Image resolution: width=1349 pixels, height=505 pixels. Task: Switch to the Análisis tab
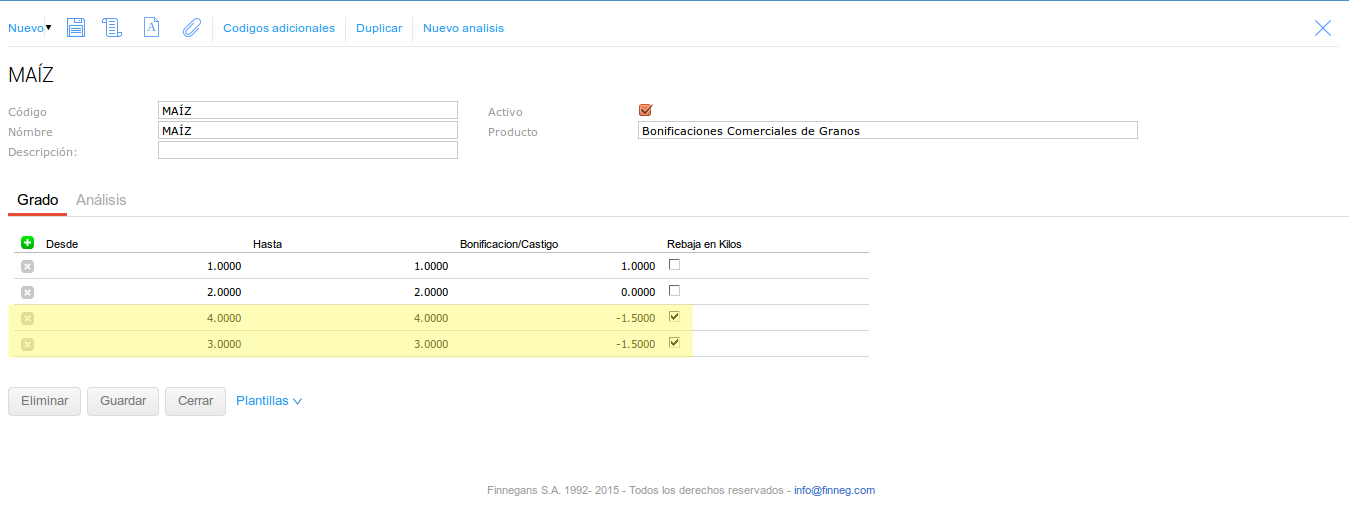[101, 200]
